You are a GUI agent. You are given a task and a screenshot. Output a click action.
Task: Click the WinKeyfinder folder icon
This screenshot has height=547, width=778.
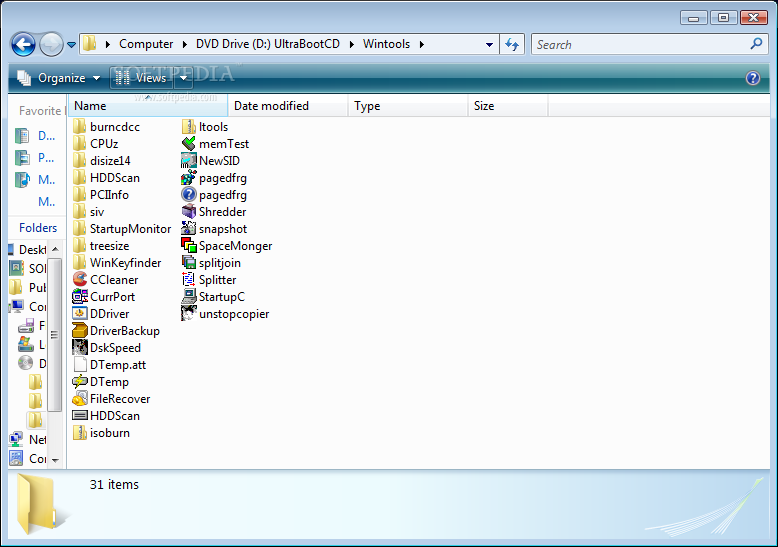(79, 263)
